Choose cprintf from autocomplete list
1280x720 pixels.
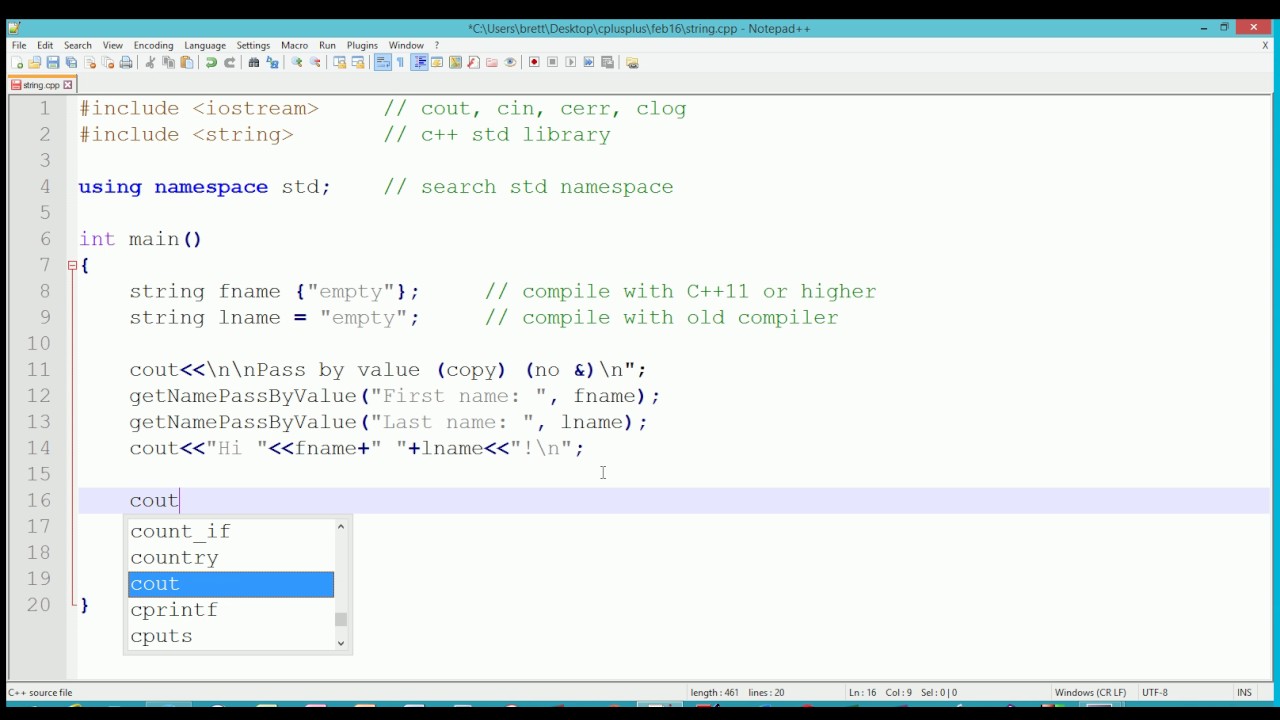pos(230,610)
